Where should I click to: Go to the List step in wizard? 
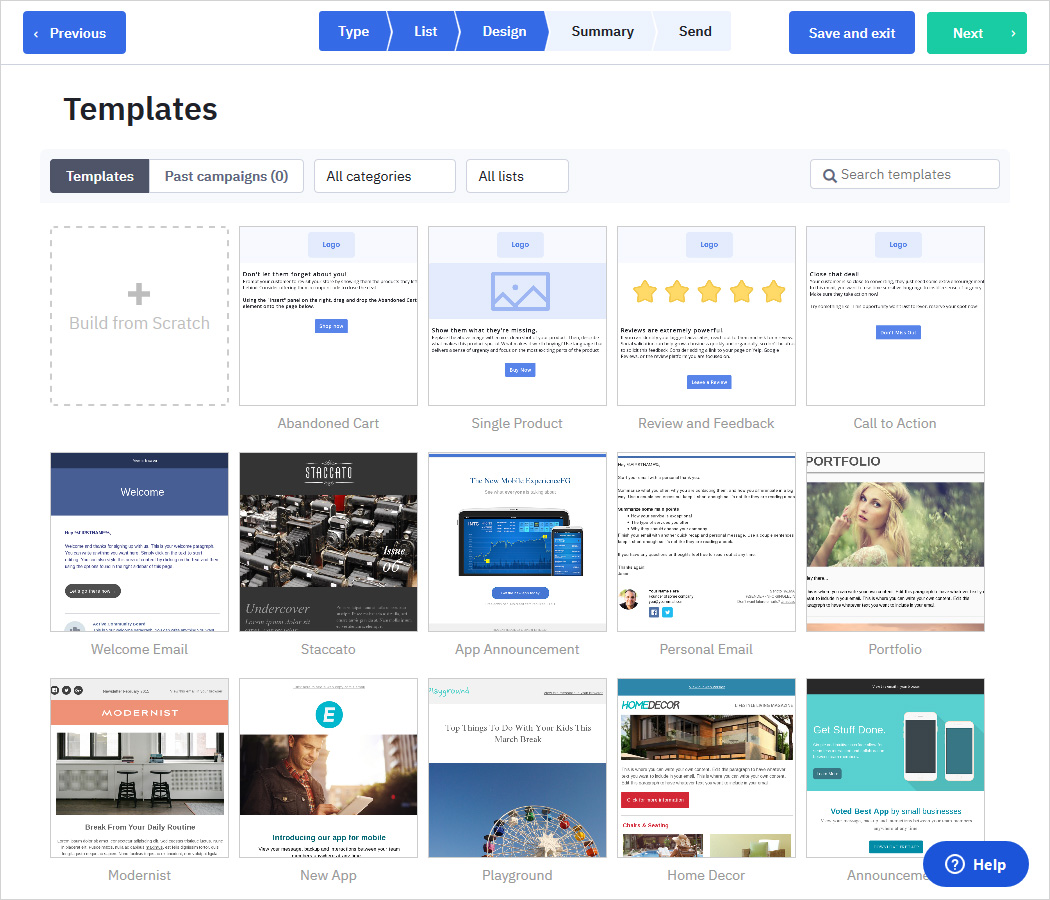pos(425,31)
